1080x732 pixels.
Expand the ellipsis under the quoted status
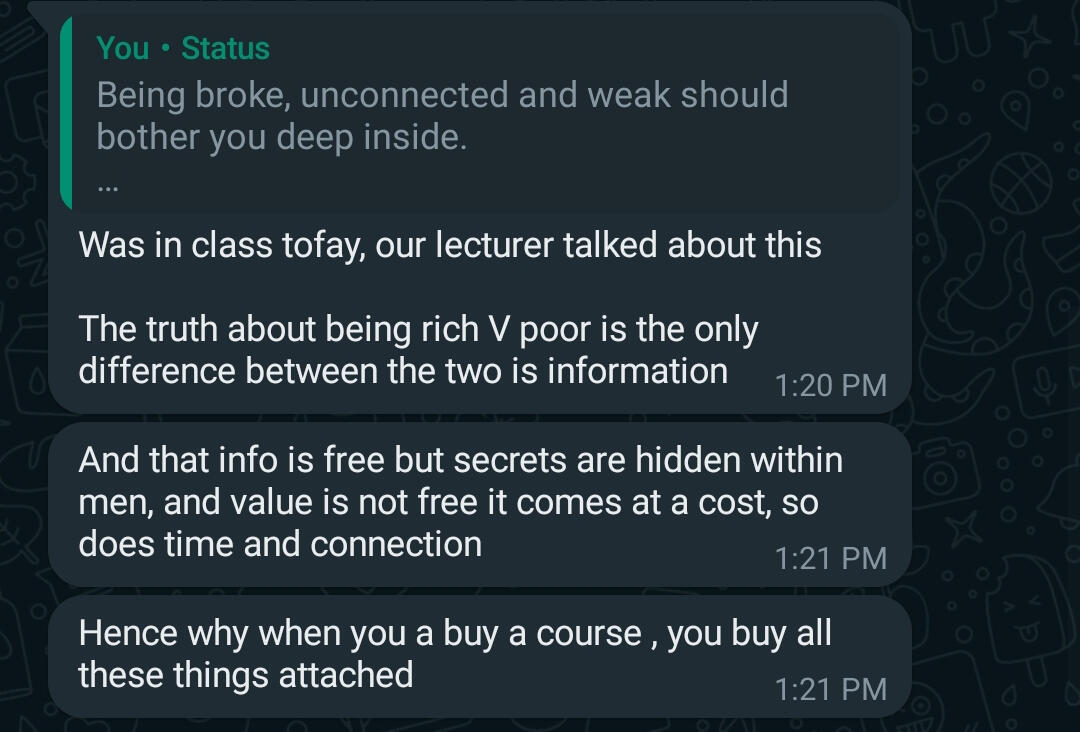[x=107, y=182]
